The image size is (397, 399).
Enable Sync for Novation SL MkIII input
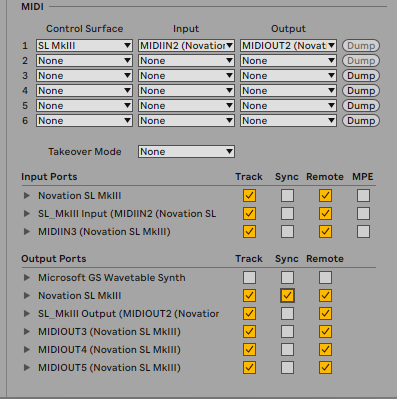(x=287, y=196)
